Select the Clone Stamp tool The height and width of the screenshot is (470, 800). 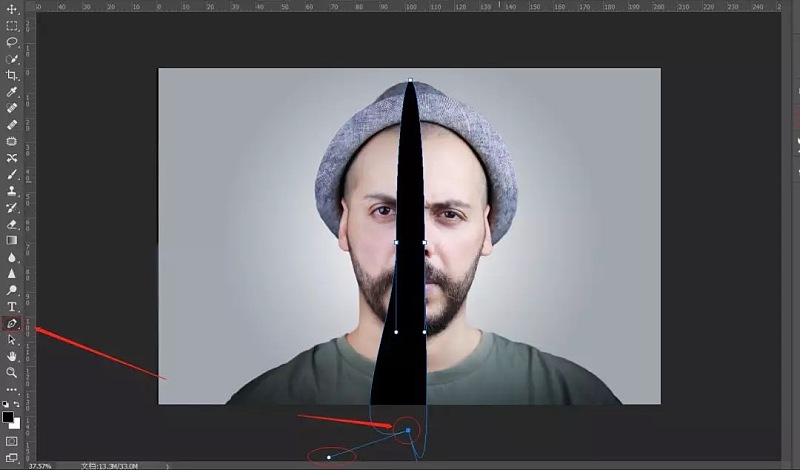coord(11,191)
